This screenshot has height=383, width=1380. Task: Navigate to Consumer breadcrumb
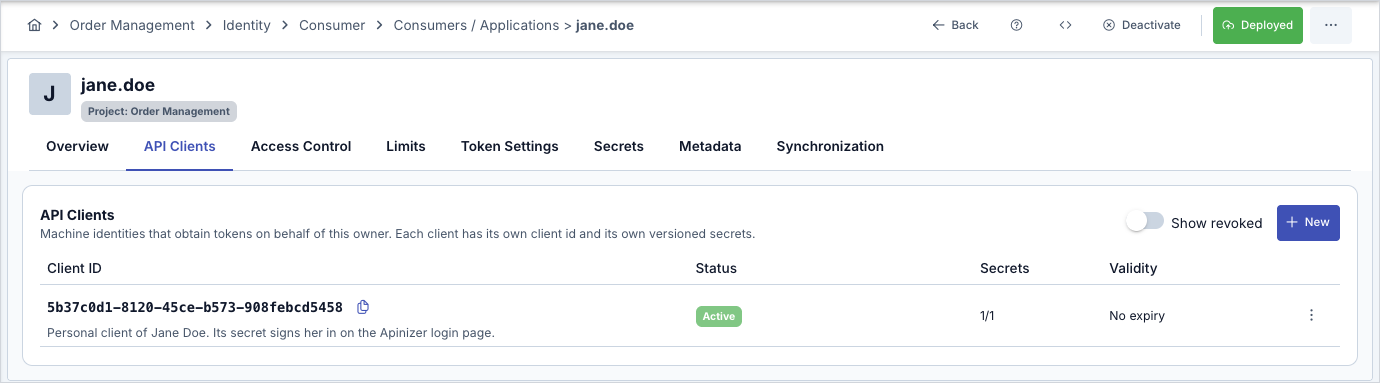tap(332, 25)
